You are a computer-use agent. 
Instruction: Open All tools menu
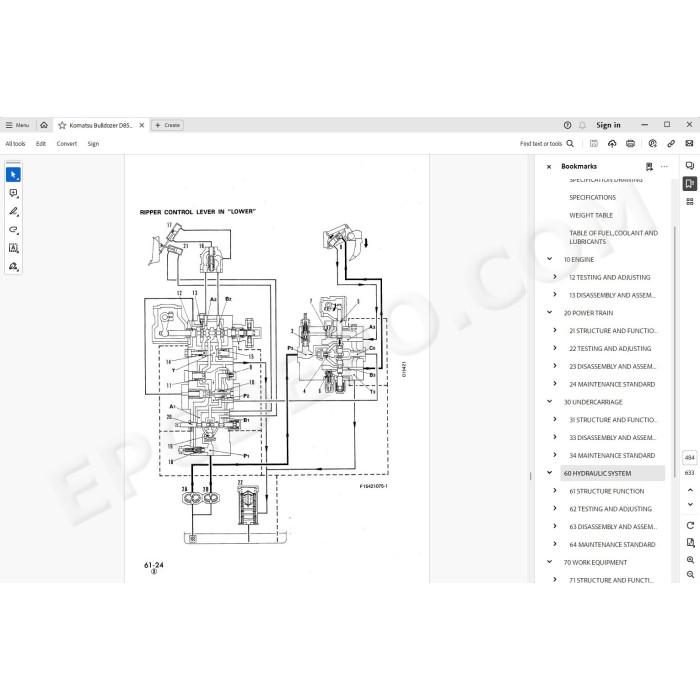[15, 144]
